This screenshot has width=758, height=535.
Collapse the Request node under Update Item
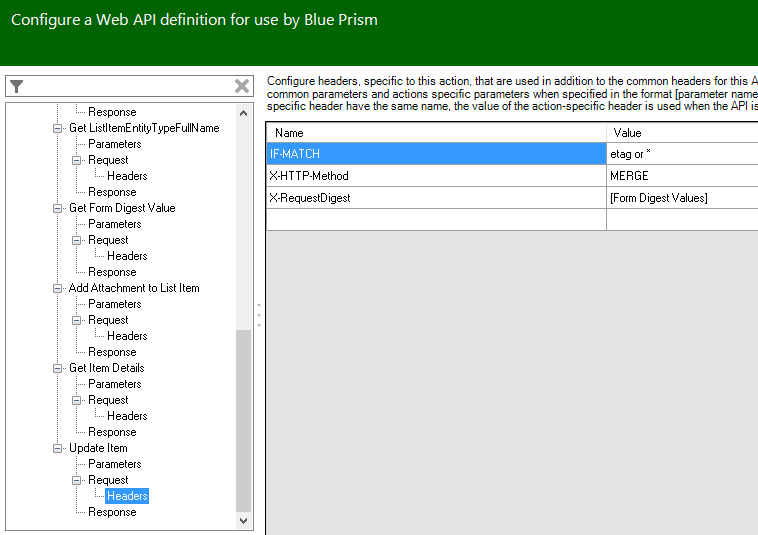(77, 480)
